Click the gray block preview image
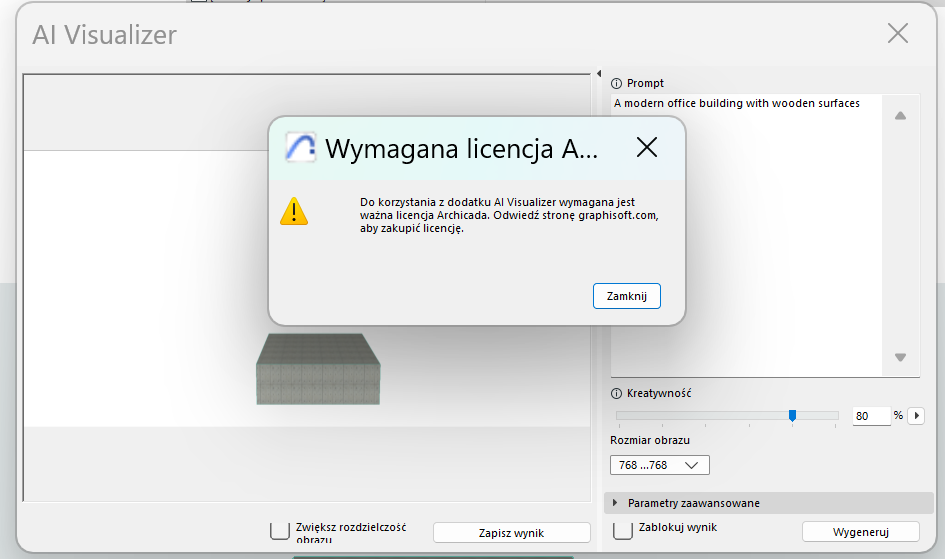The width and height of the screenshot is (945, 559). point(318,369)
